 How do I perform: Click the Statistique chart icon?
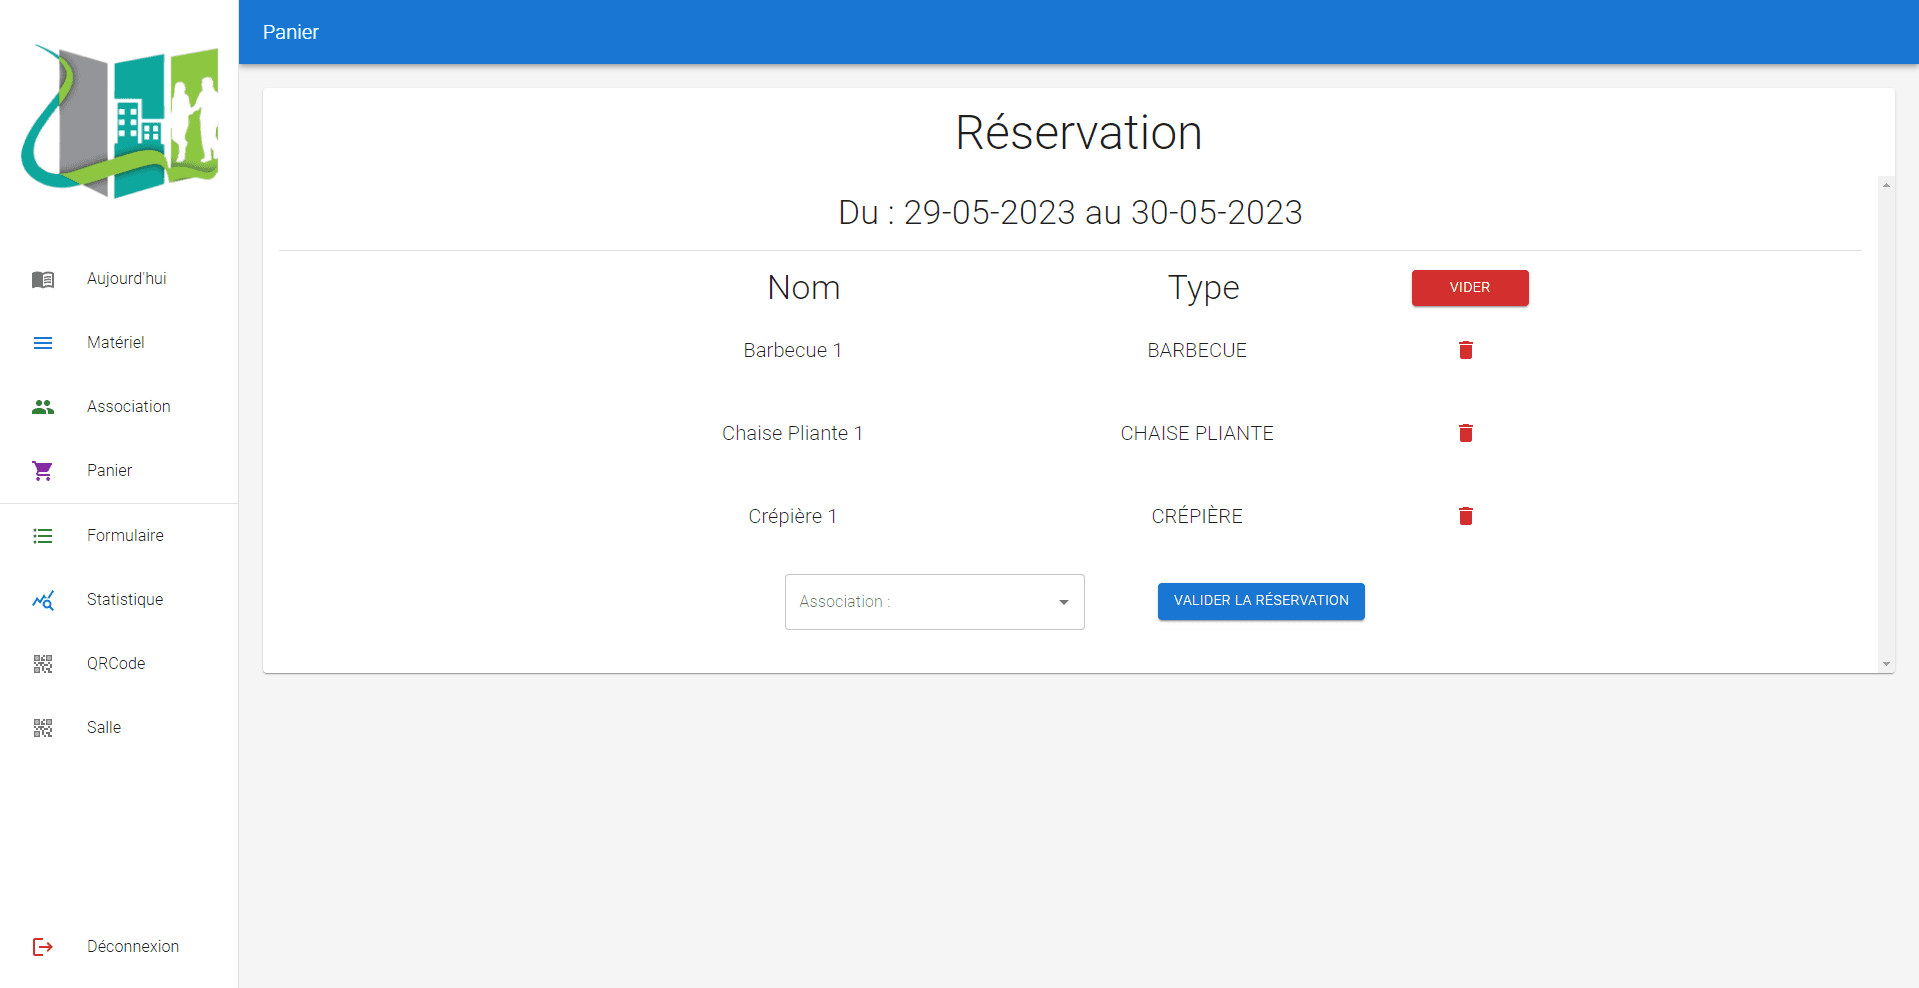(42, 600)
